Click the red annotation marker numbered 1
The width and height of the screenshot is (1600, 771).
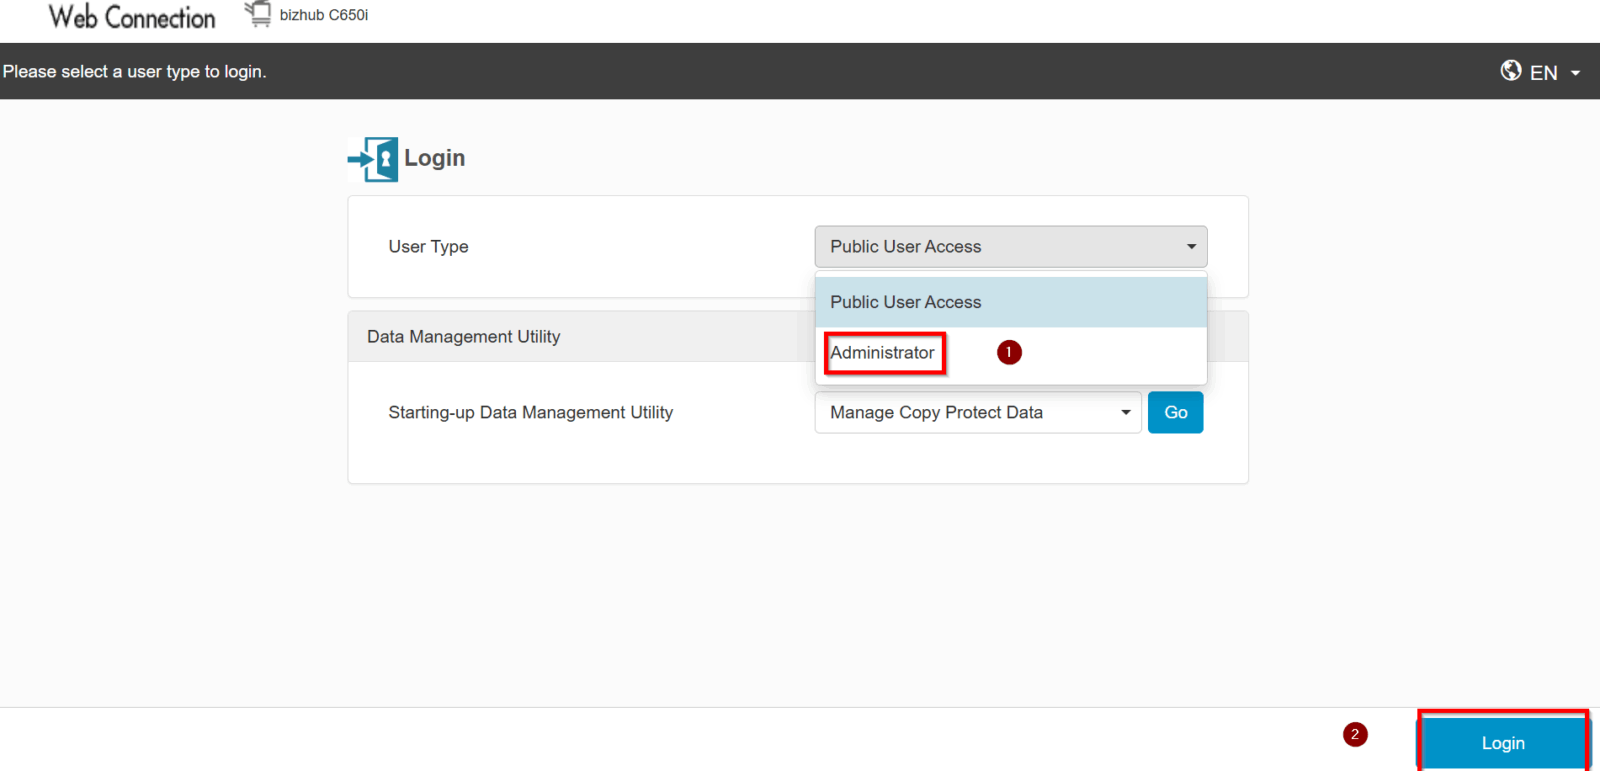tap(1009, 352)
